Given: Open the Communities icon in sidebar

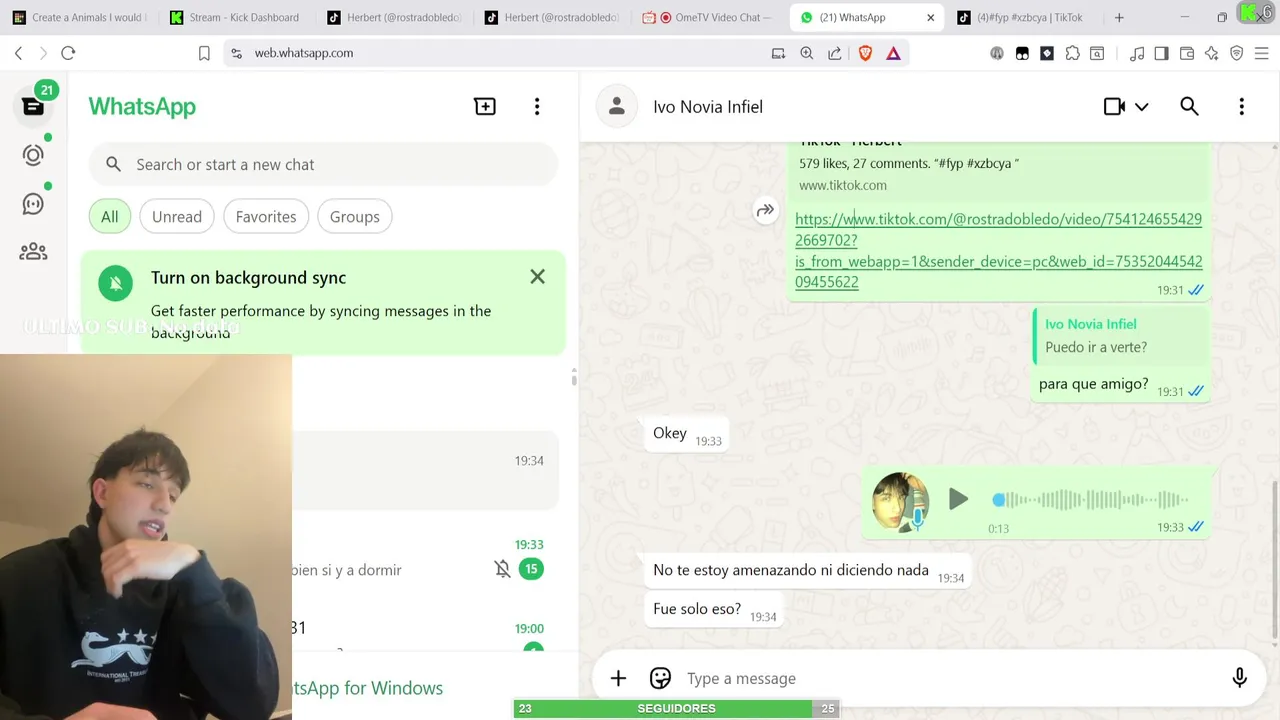Looking at the screenshot, I should coord(33,252).
